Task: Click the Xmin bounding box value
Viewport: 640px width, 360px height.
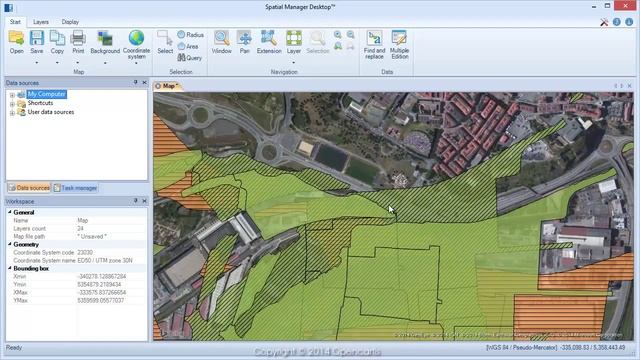Action: (102, 276)
